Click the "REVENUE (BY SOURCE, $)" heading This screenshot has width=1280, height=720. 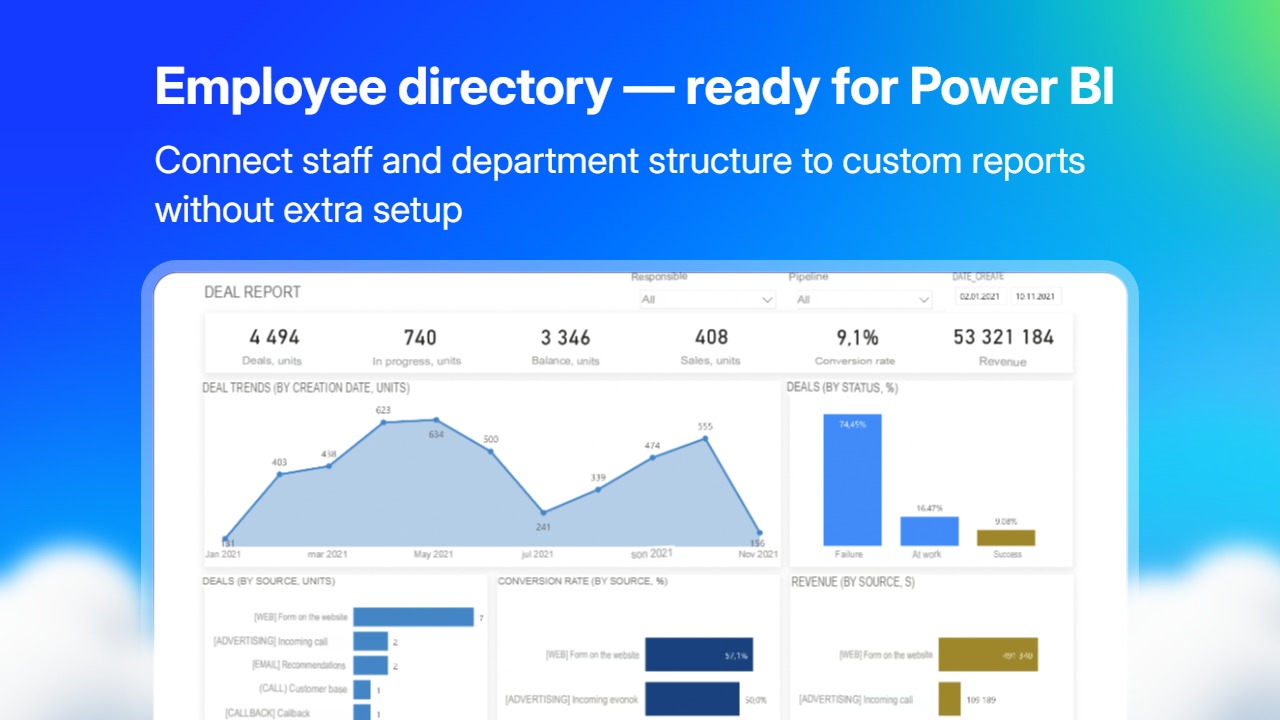(853, 581)
